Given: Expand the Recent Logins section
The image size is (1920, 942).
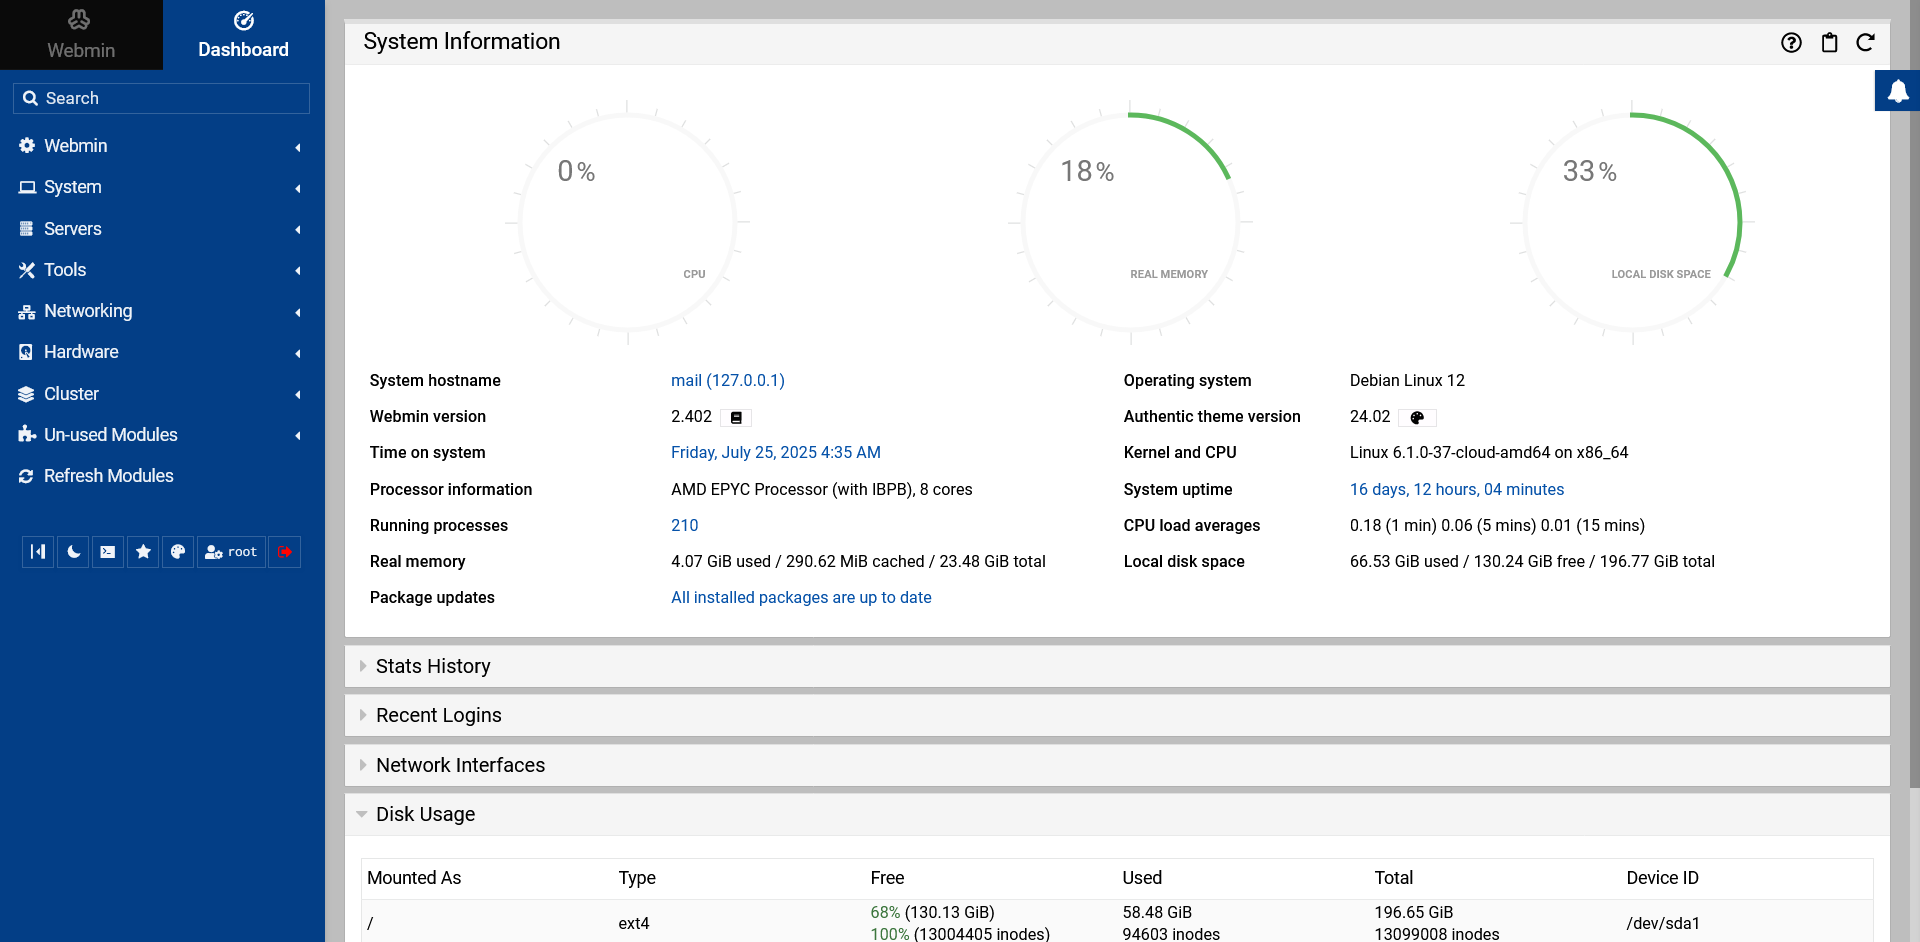Looking at the screenshot, I should (438, 715).
